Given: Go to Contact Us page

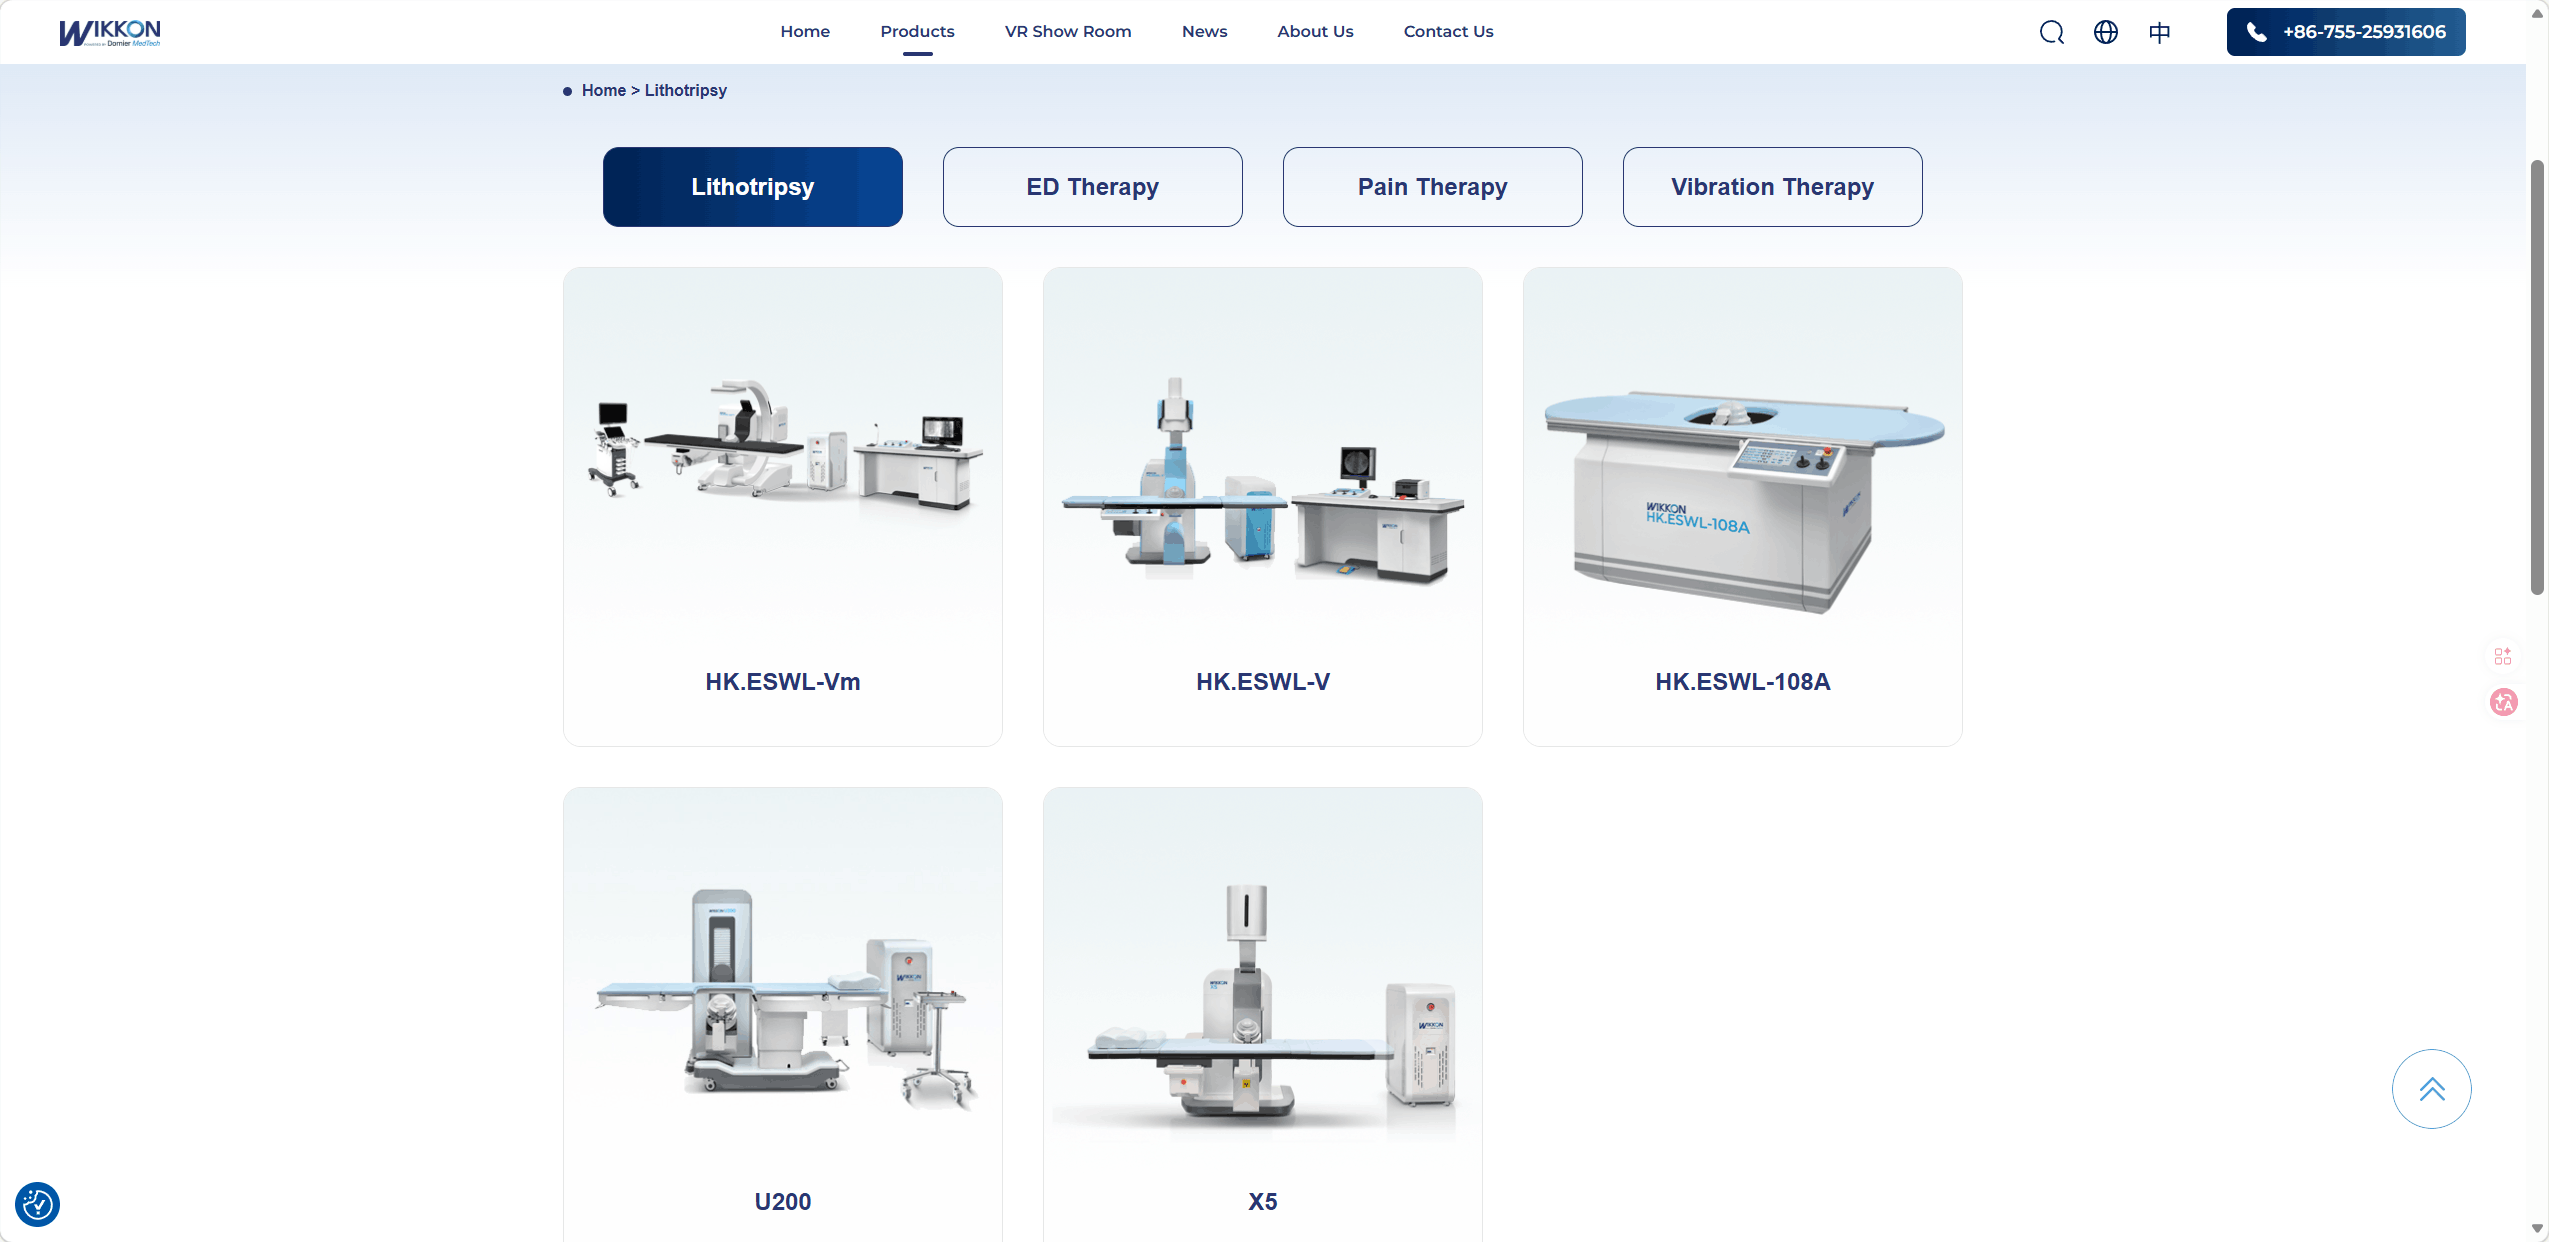Looking at the screenshot, I should pos(1448,32).
